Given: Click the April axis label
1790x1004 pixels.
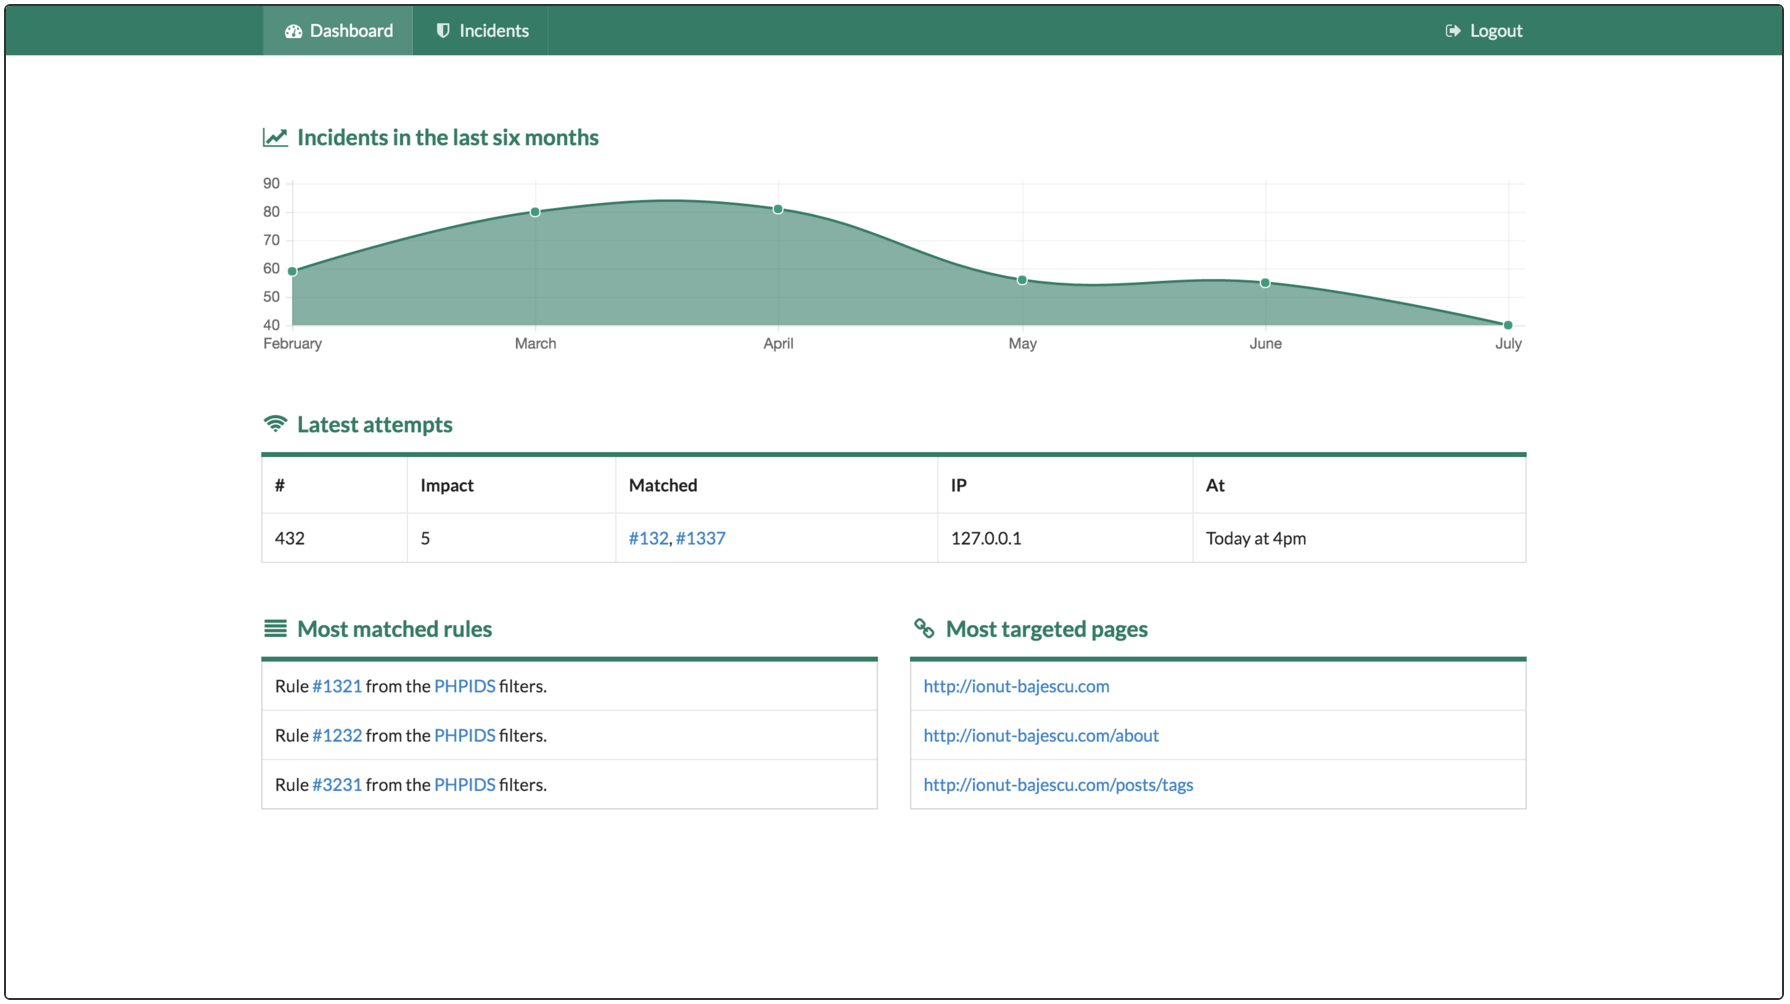Looking at the screenshot, I should [778, 343].
